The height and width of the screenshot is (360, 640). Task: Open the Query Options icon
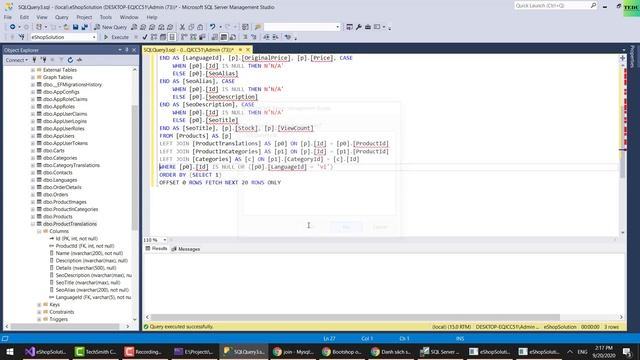(x=163, y=37)
